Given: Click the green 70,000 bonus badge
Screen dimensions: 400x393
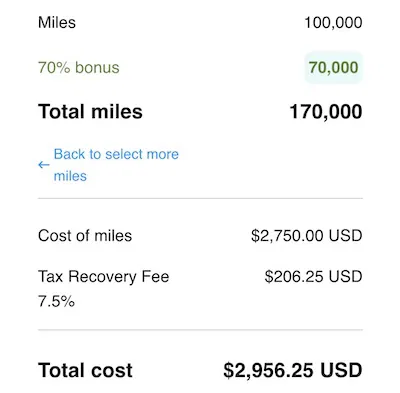Looking at the screenshot, I should (x=333, y=67).
